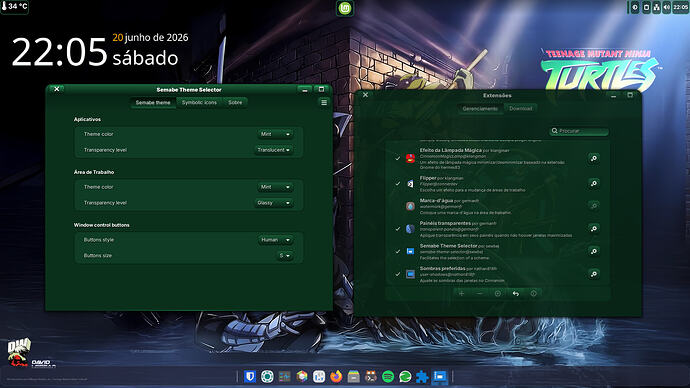Disable the Efeito da Lâmpada Mágica checkmark
The height and width of the screenshot is (388, 690).
397,158
